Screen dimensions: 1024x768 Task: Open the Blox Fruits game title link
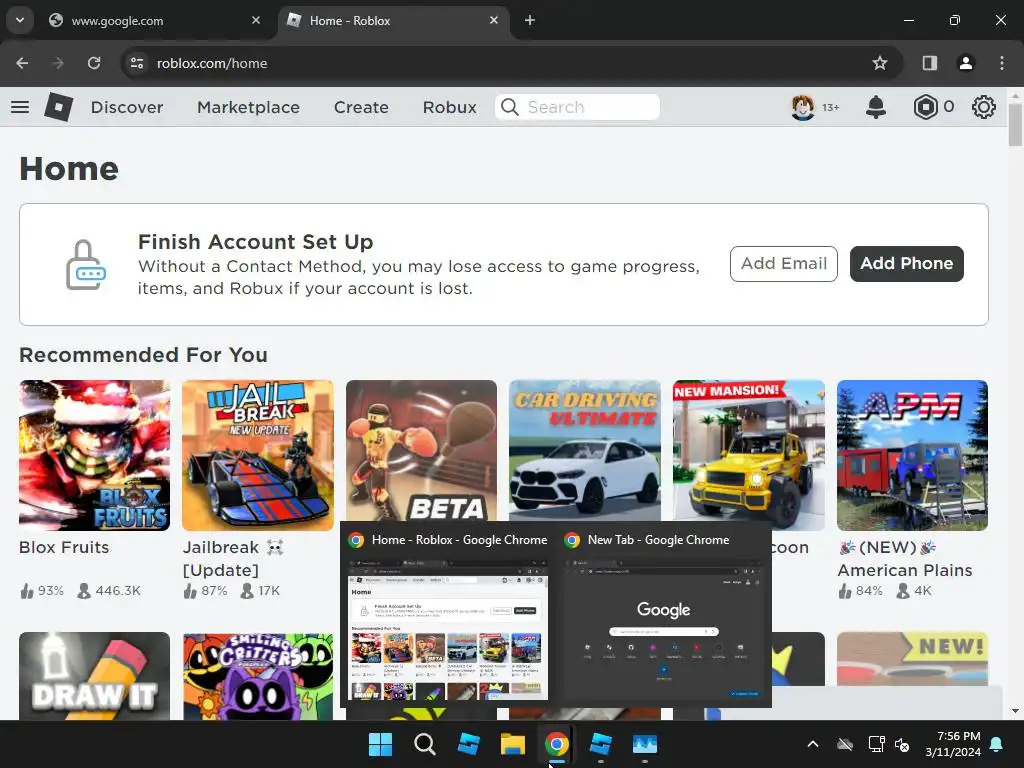[x=64, y=547]
